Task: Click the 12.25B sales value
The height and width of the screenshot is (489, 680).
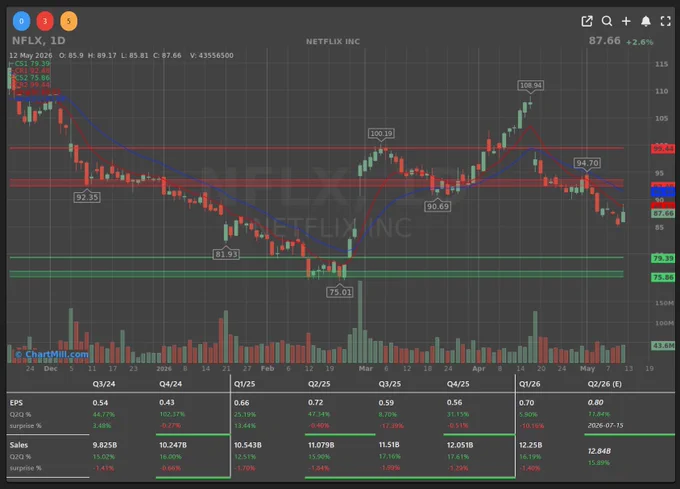Action: [x=530, y=445]
